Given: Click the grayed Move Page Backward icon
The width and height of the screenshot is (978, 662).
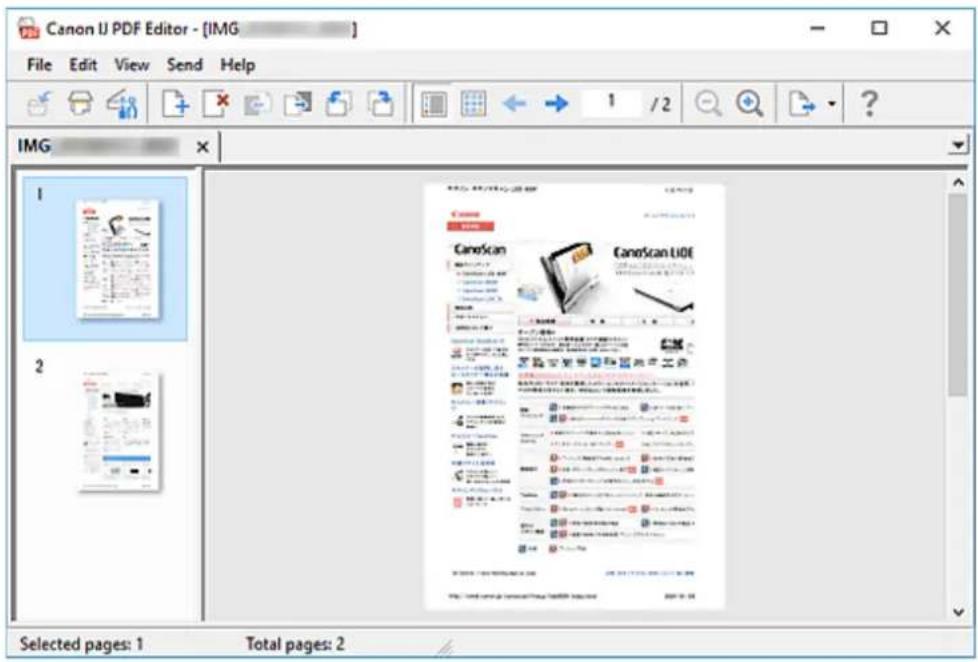Looking at the screenshot, I should coord(256,104).
